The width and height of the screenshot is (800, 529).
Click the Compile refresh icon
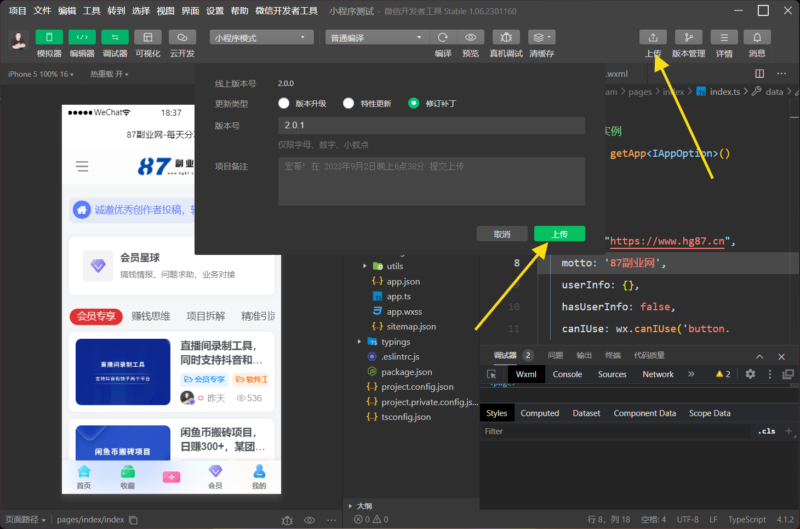tap(443, 37)
